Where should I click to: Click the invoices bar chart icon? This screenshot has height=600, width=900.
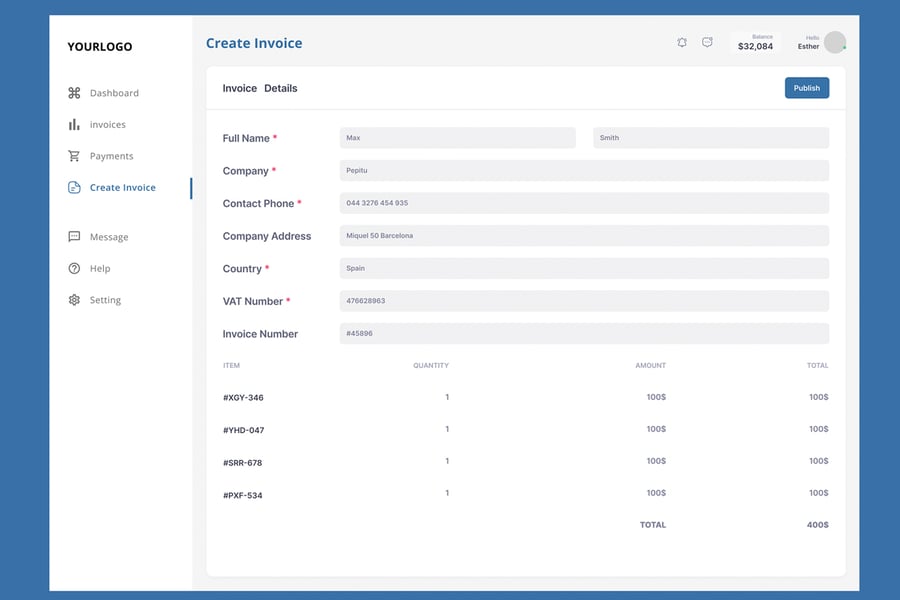point(74,125)
